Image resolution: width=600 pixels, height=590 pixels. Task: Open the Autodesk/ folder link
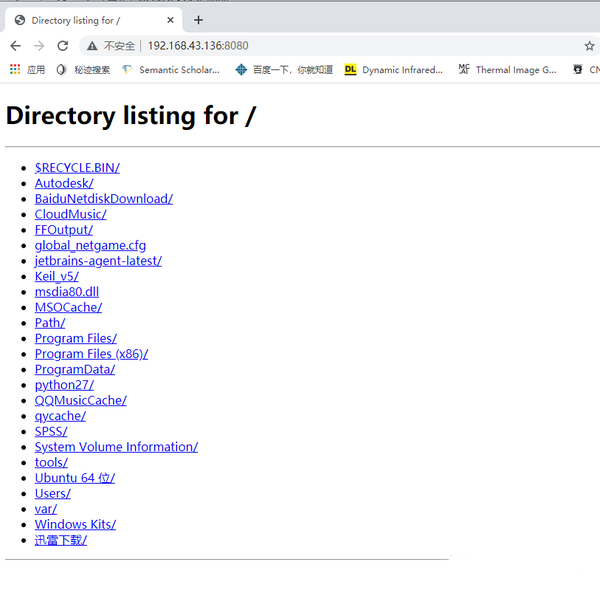pyautogui.click(x=64, y=183)
